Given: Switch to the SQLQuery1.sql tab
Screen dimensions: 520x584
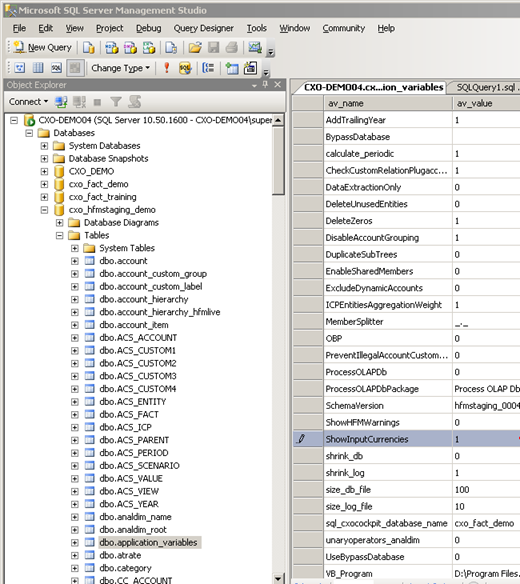Looking at the screenshot, I should tap(486, 88).
